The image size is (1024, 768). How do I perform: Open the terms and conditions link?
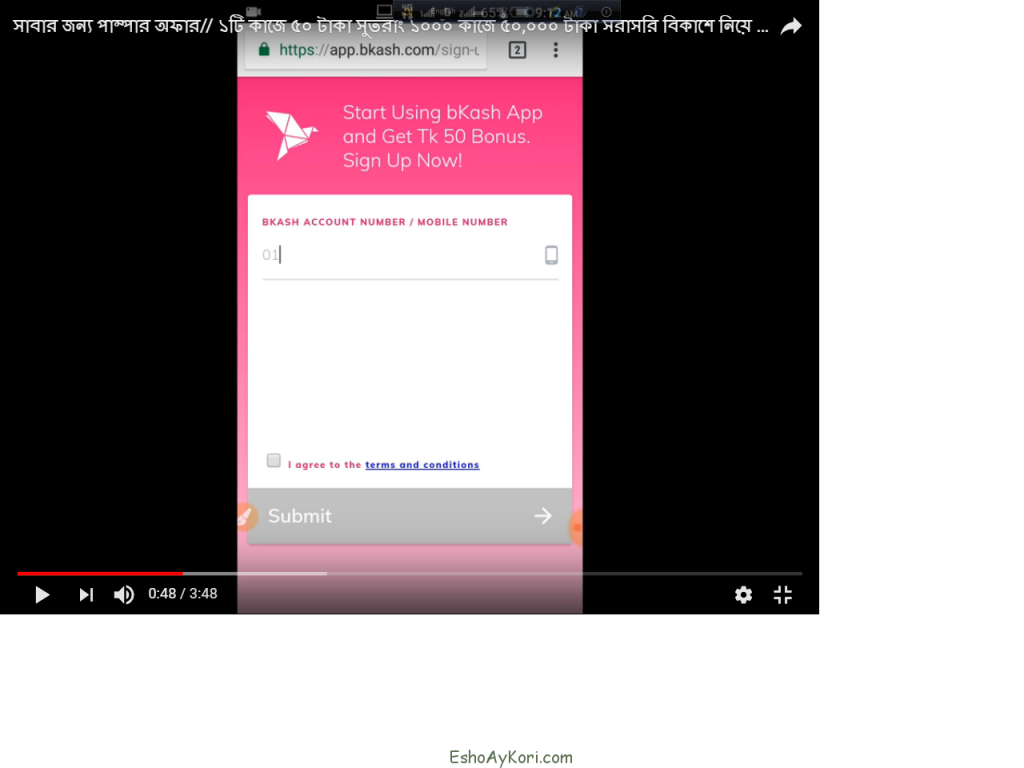(422, 465)
